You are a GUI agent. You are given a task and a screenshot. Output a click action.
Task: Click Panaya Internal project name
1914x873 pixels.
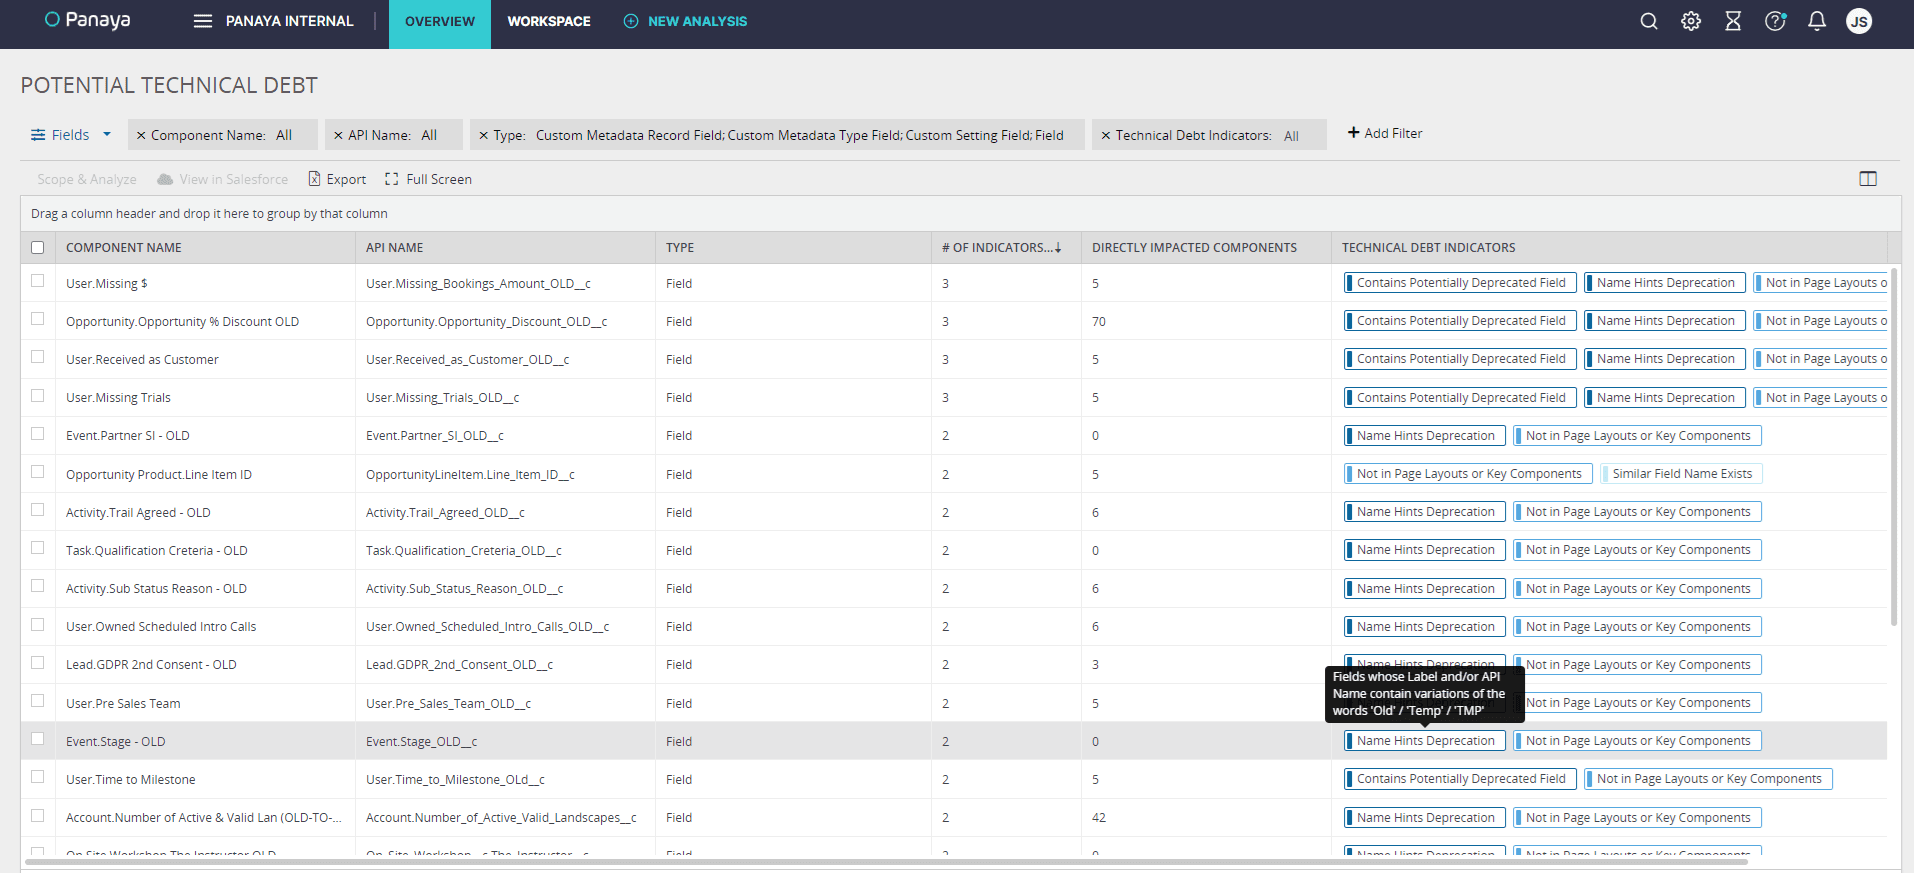(x=289, y=21)
